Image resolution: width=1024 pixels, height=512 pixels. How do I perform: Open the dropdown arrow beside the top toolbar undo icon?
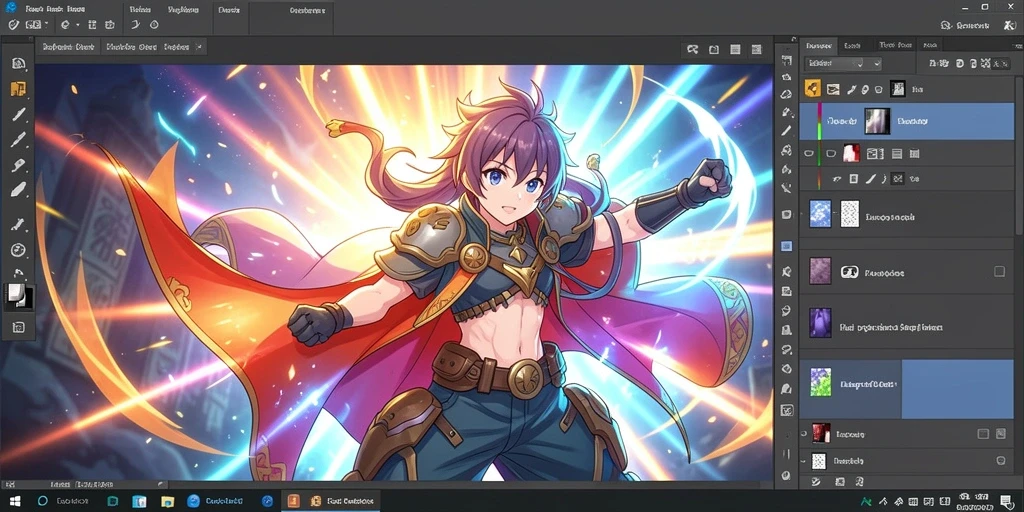tap(78, 25)
